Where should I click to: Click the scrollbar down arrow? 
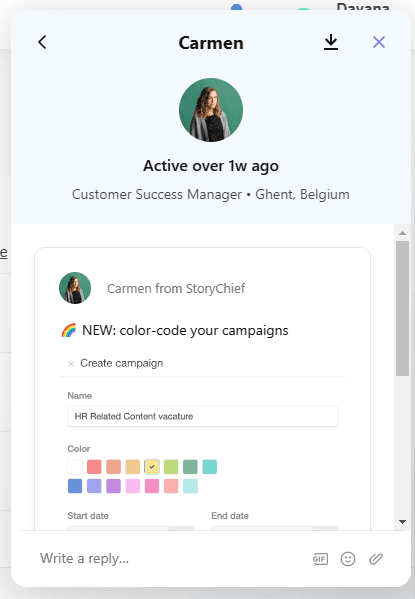click(x=402, y=521)
